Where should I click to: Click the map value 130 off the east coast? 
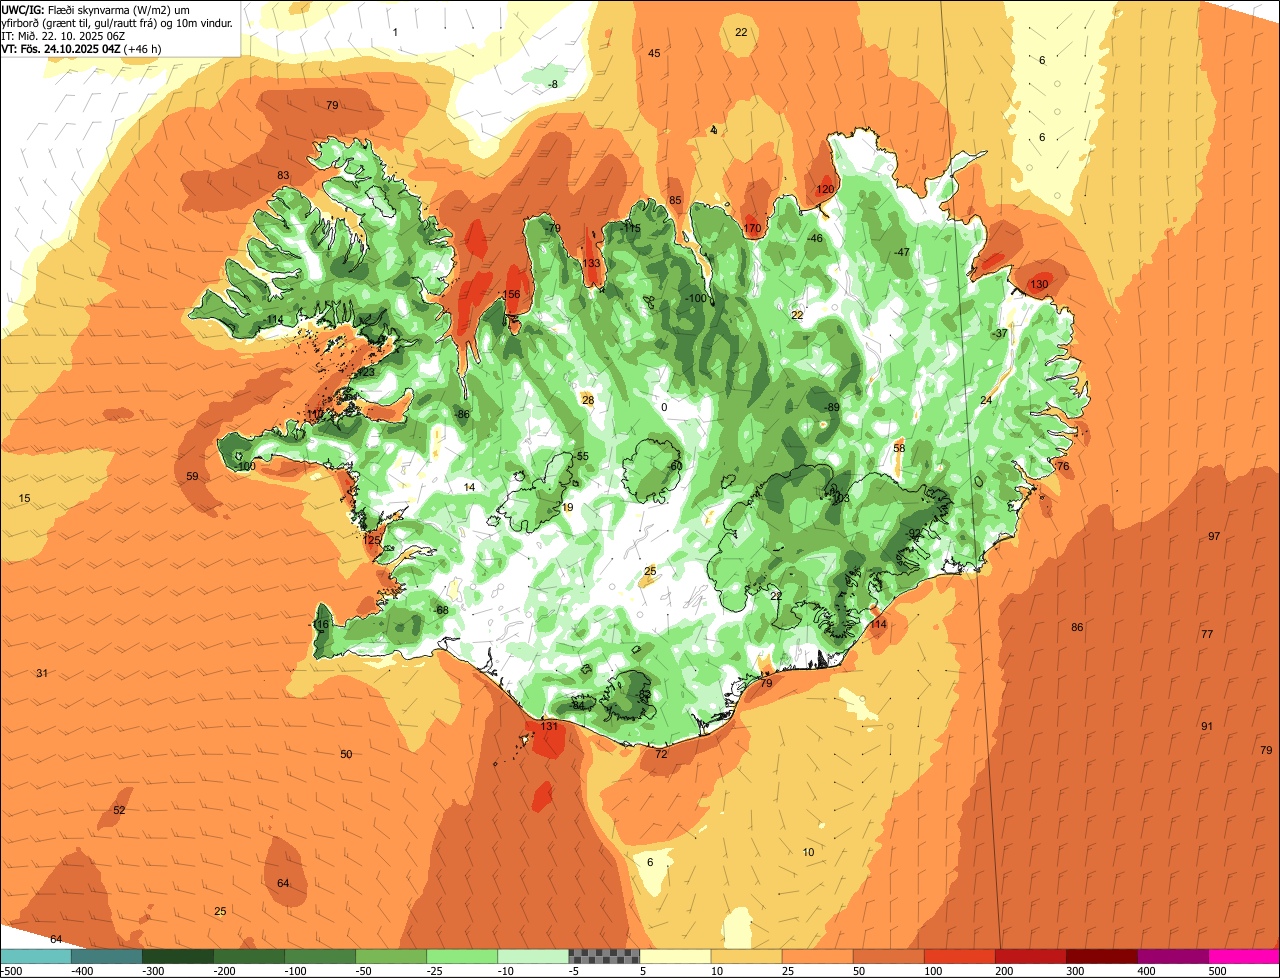pos(1039,285)
